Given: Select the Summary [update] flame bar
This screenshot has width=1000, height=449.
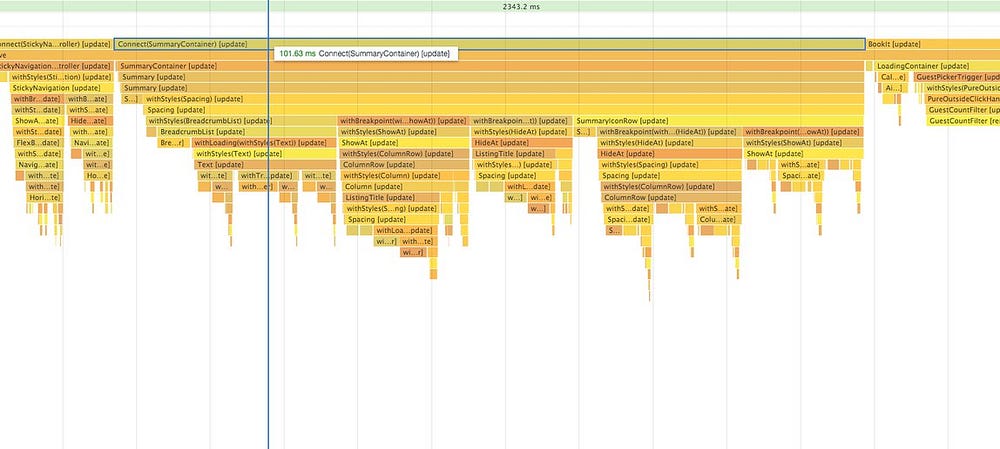Looking at the screenshot, I should (492, 77).
